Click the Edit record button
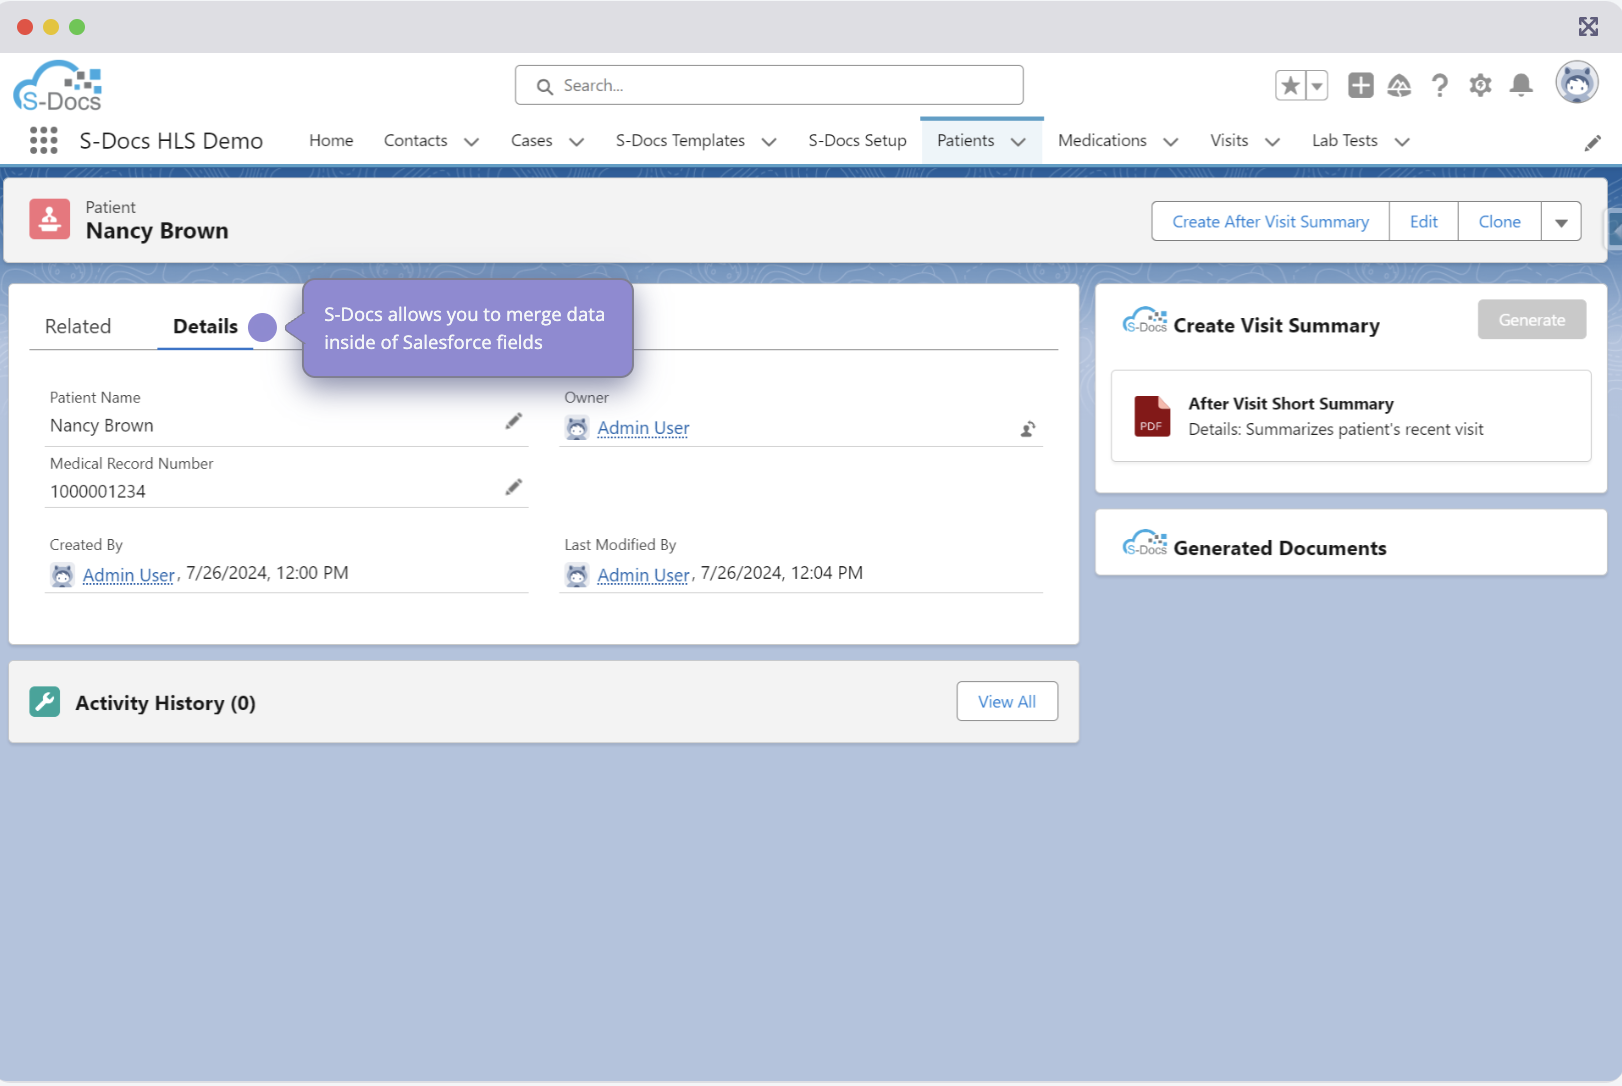Viewport: 1622px width, 1086px height. (x=1424, y=222)
